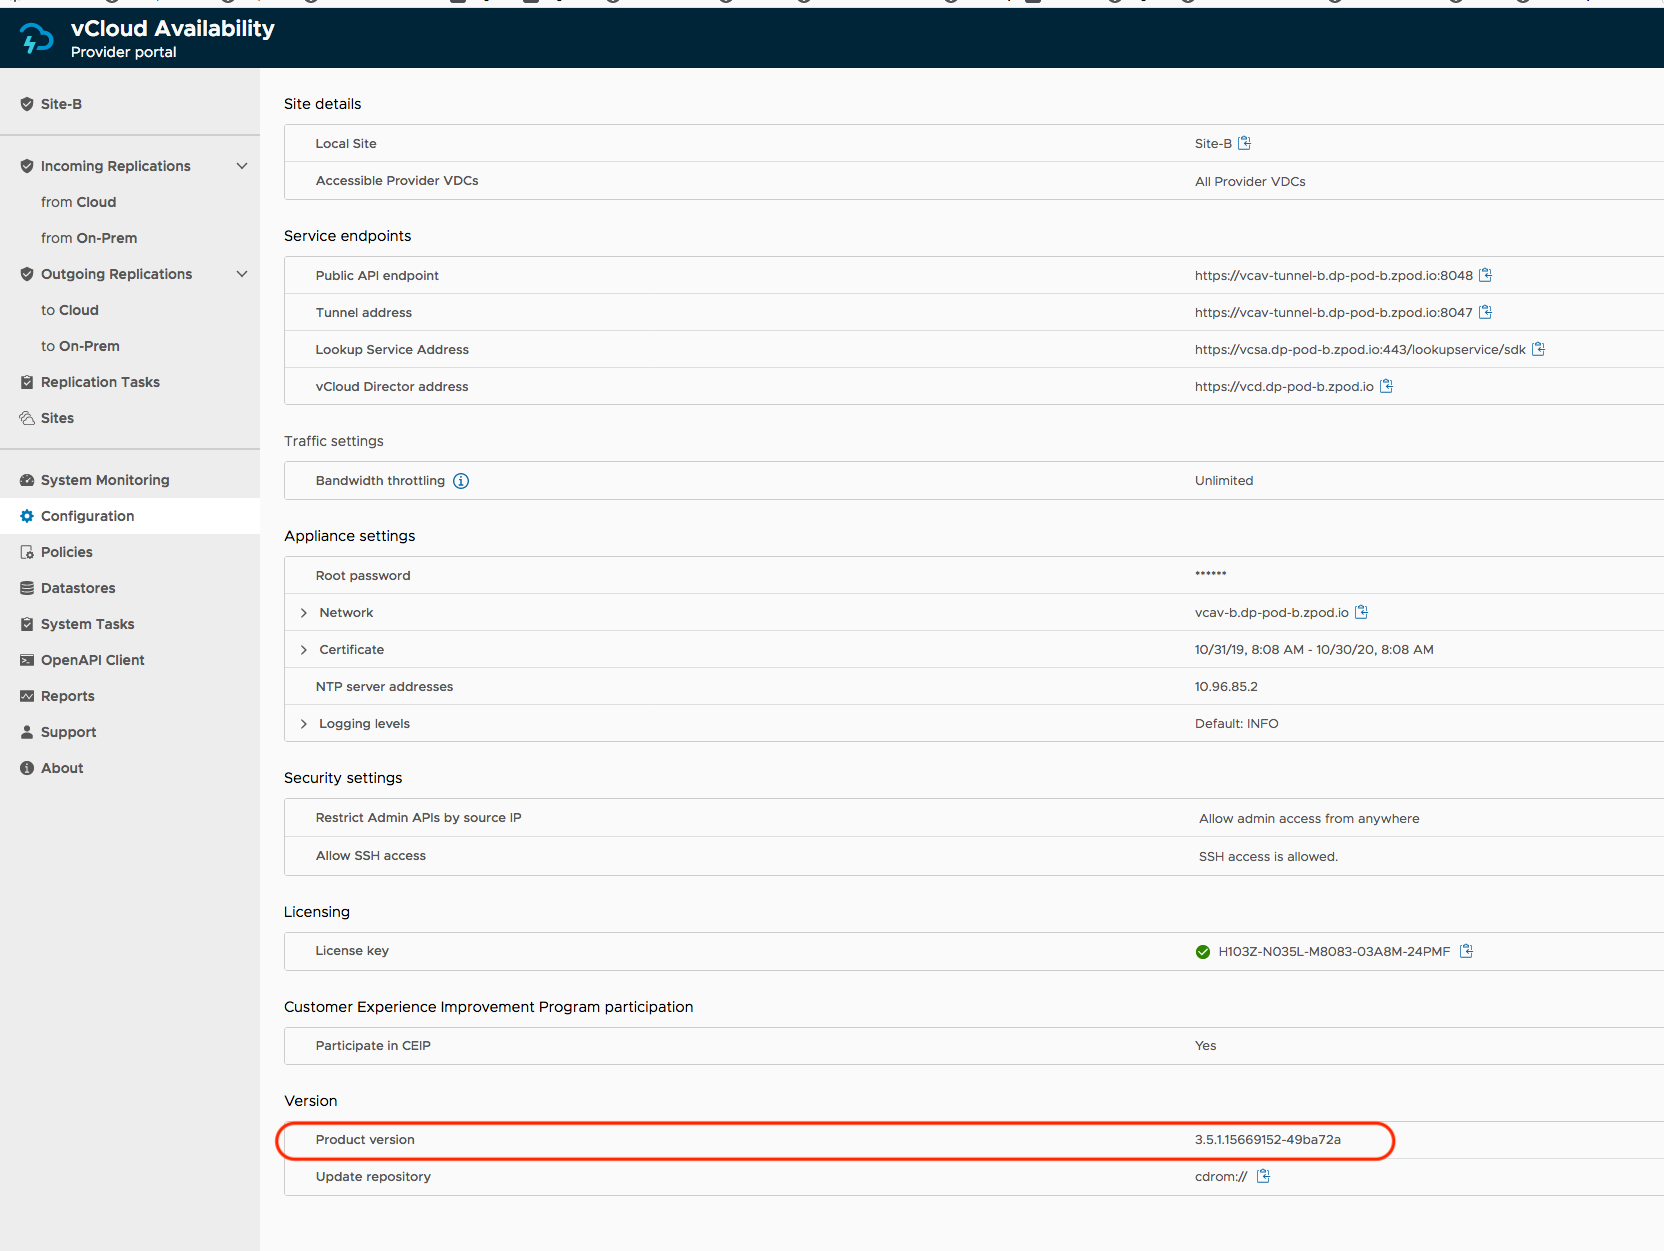
Task: Open outgoing replications to Cloud
Action: click(x=70, y=310)
